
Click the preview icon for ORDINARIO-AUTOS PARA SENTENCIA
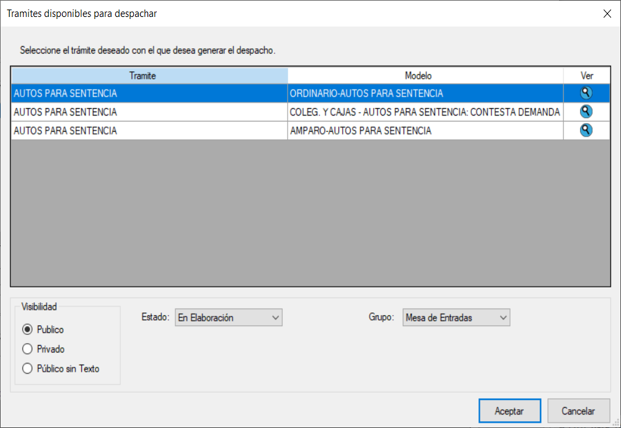(x=586, y=93)
